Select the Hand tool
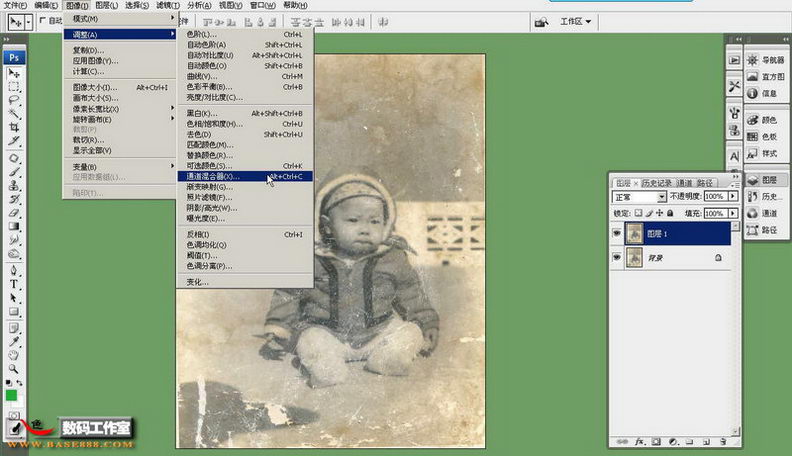This screenshot has width=792, height=456. [14, 356]
